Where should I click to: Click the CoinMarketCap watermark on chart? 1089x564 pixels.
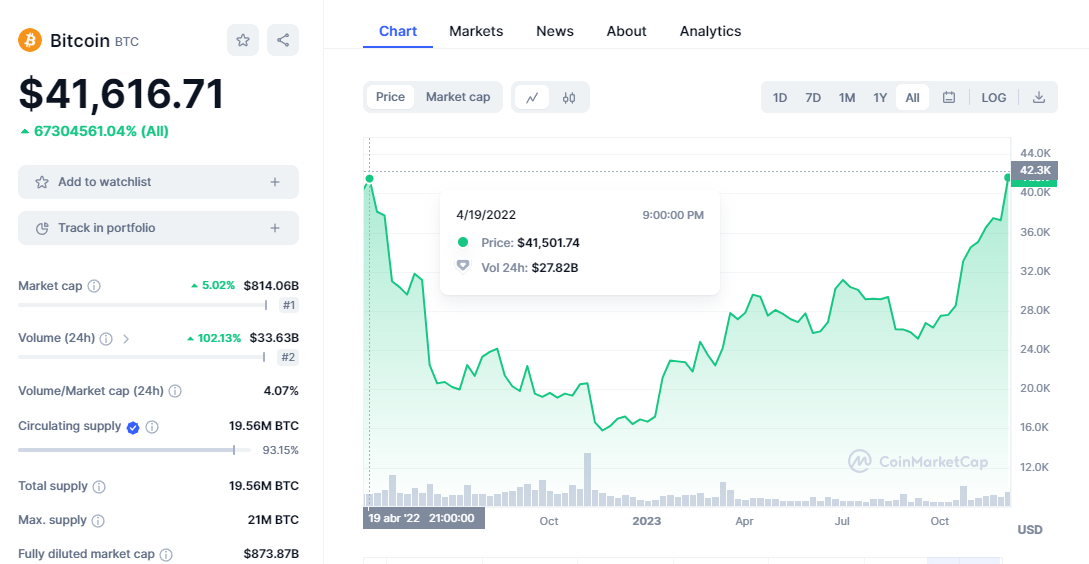918,461
